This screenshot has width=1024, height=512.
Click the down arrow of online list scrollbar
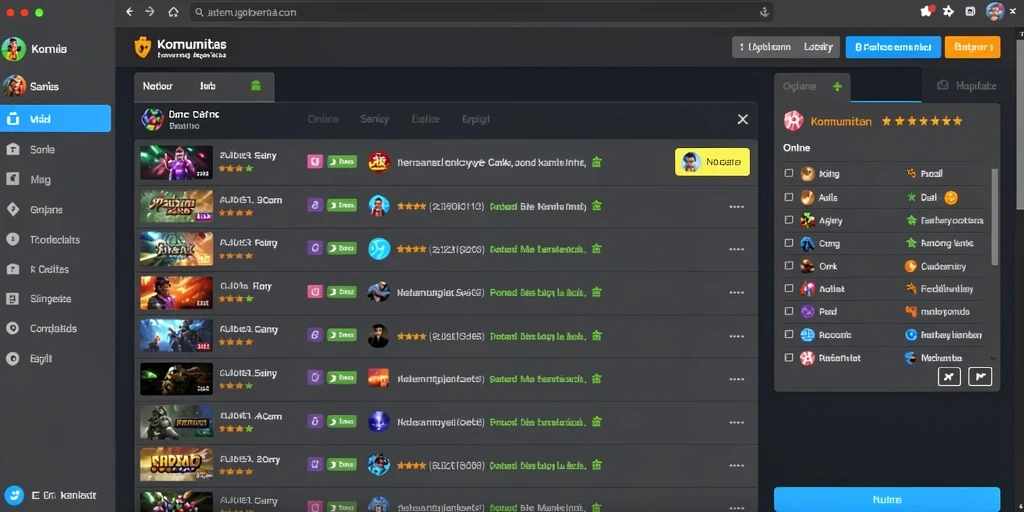pos(994,359)
